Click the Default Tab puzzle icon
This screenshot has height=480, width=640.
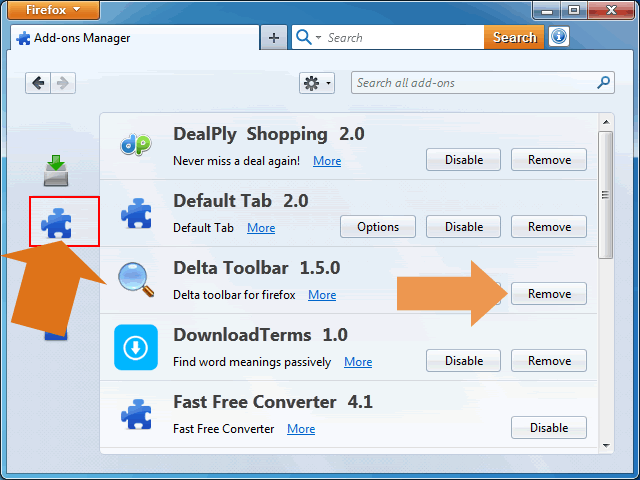pos(136,213)
